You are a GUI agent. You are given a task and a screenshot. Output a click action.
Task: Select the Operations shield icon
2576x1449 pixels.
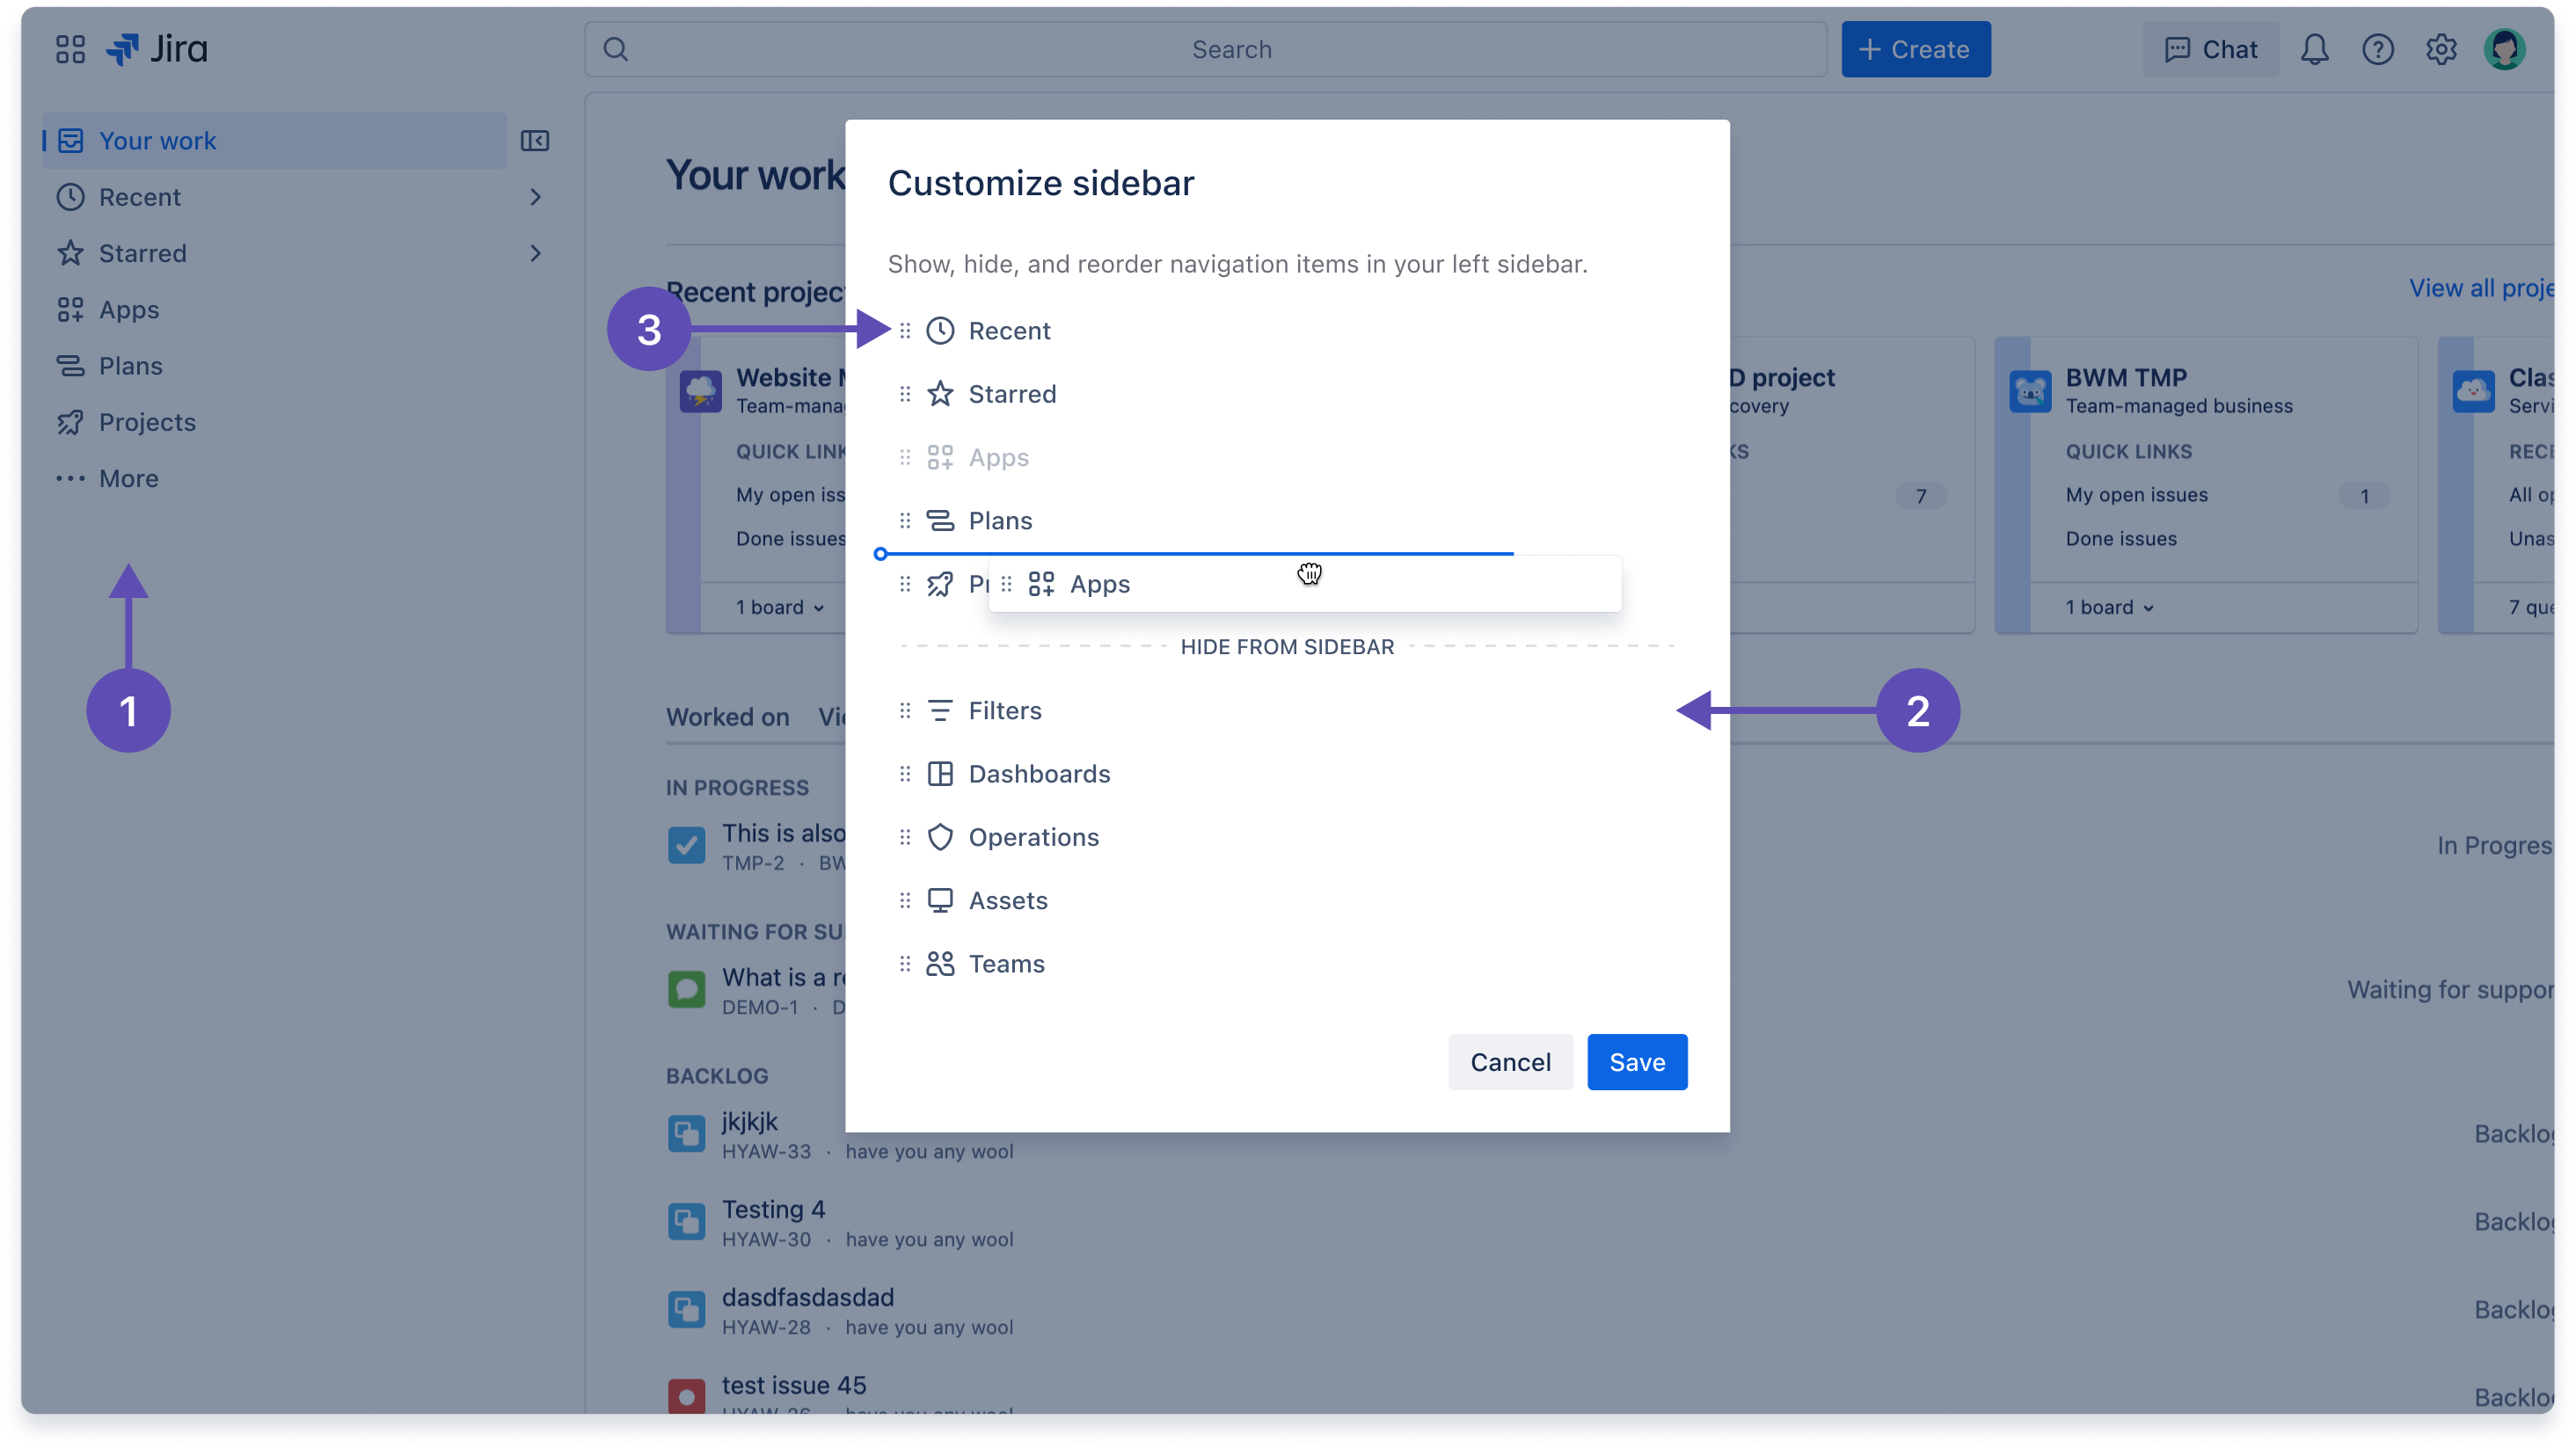coord(940,837)
